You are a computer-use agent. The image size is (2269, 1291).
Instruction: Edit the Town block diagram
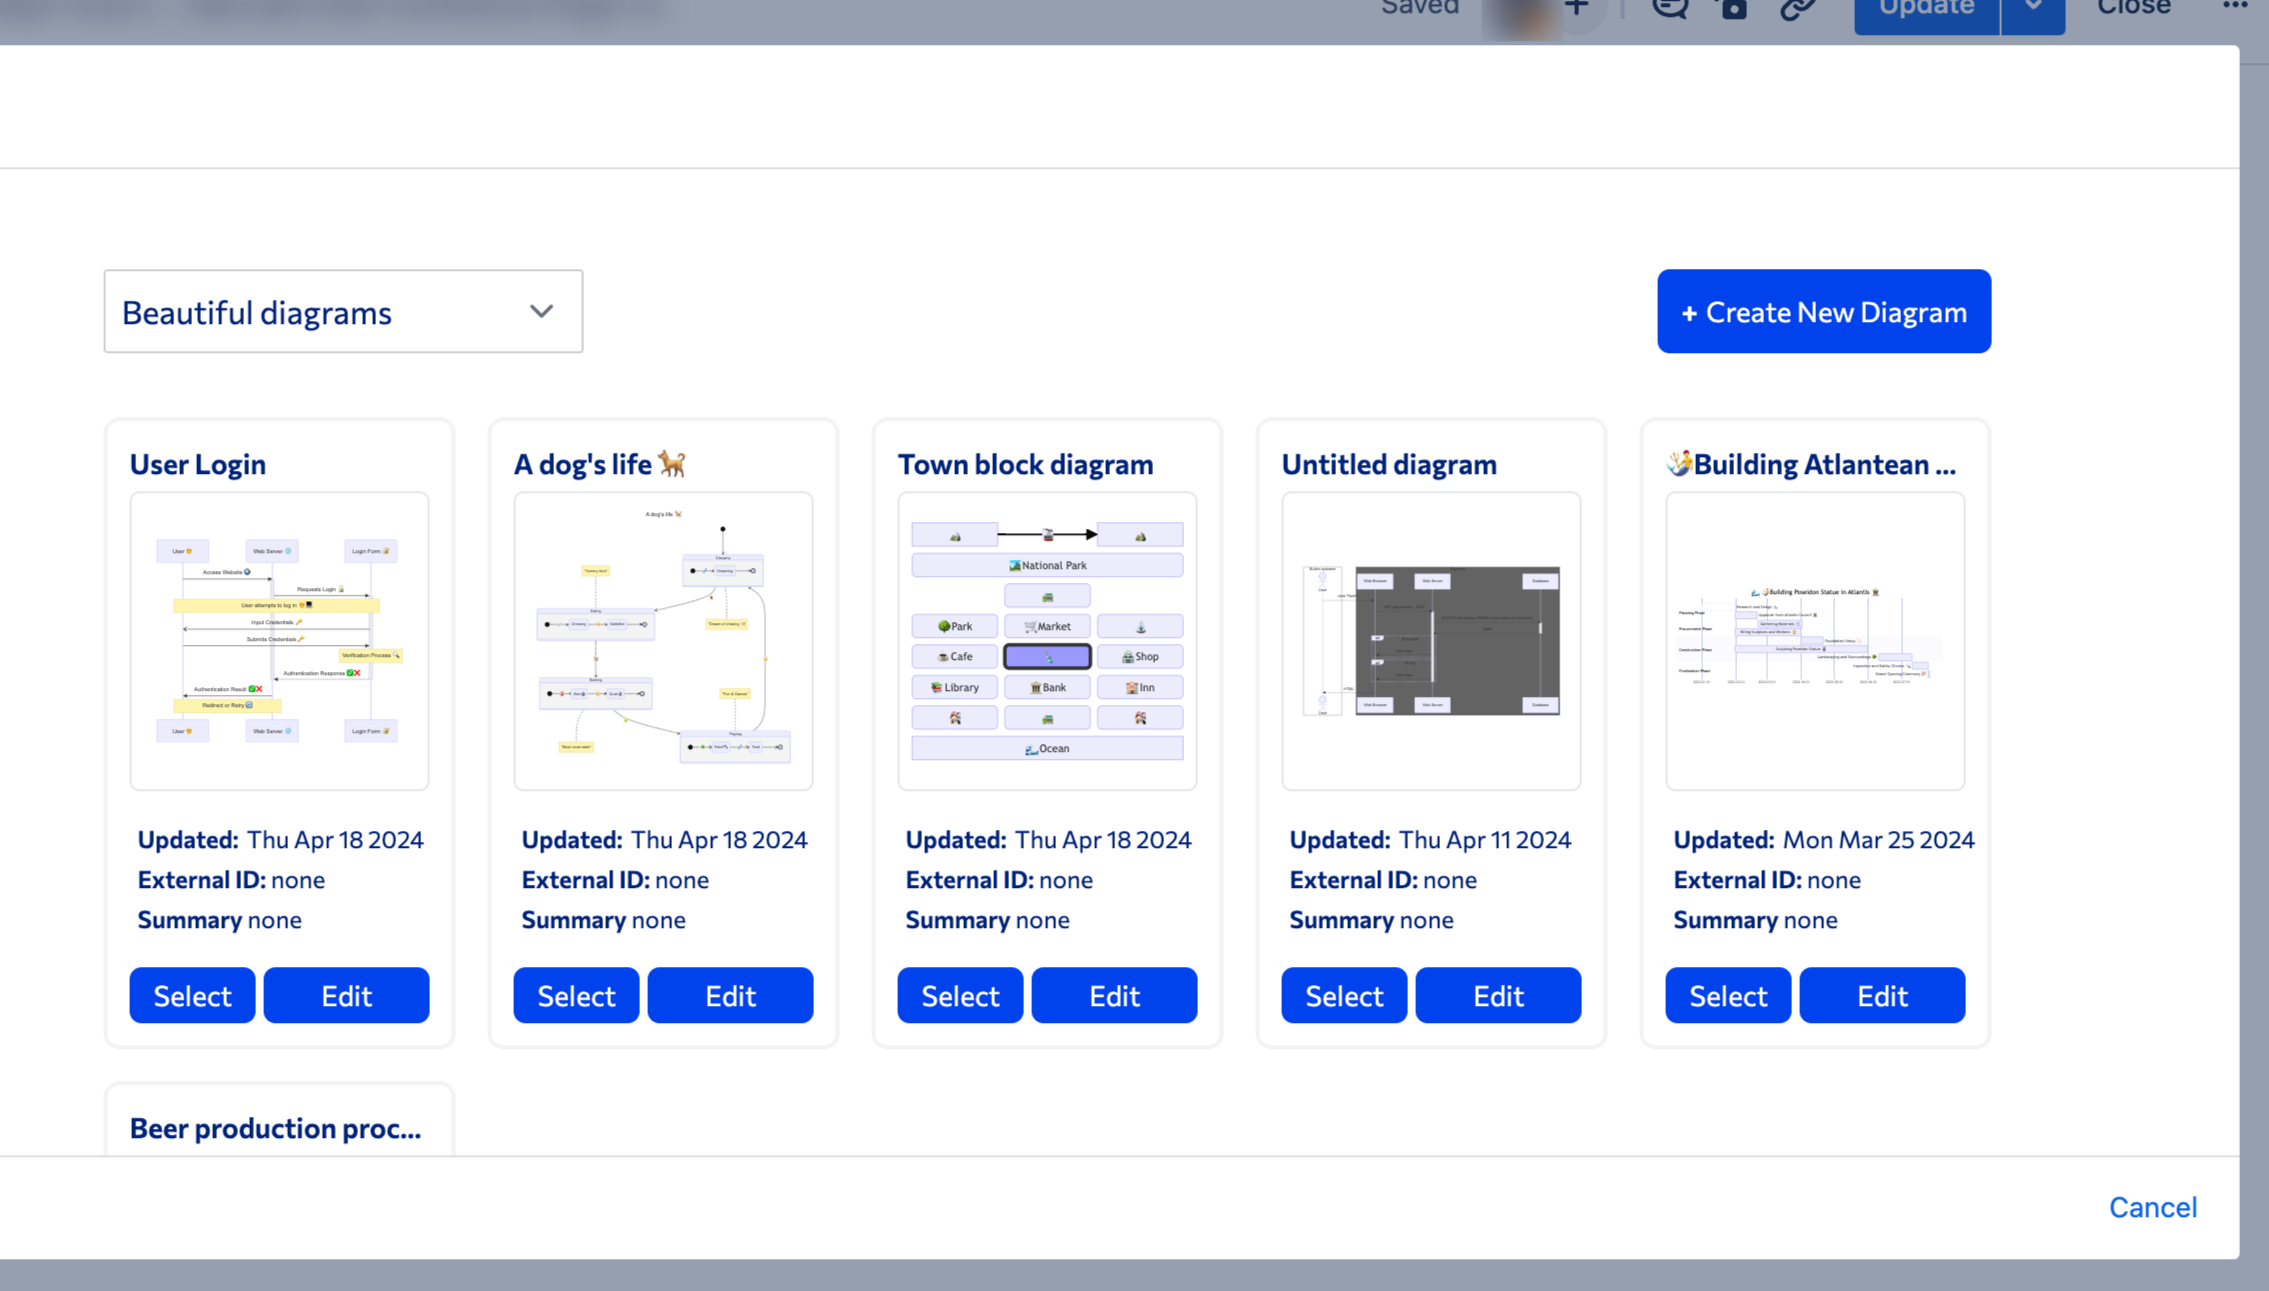click(1114, 995)
